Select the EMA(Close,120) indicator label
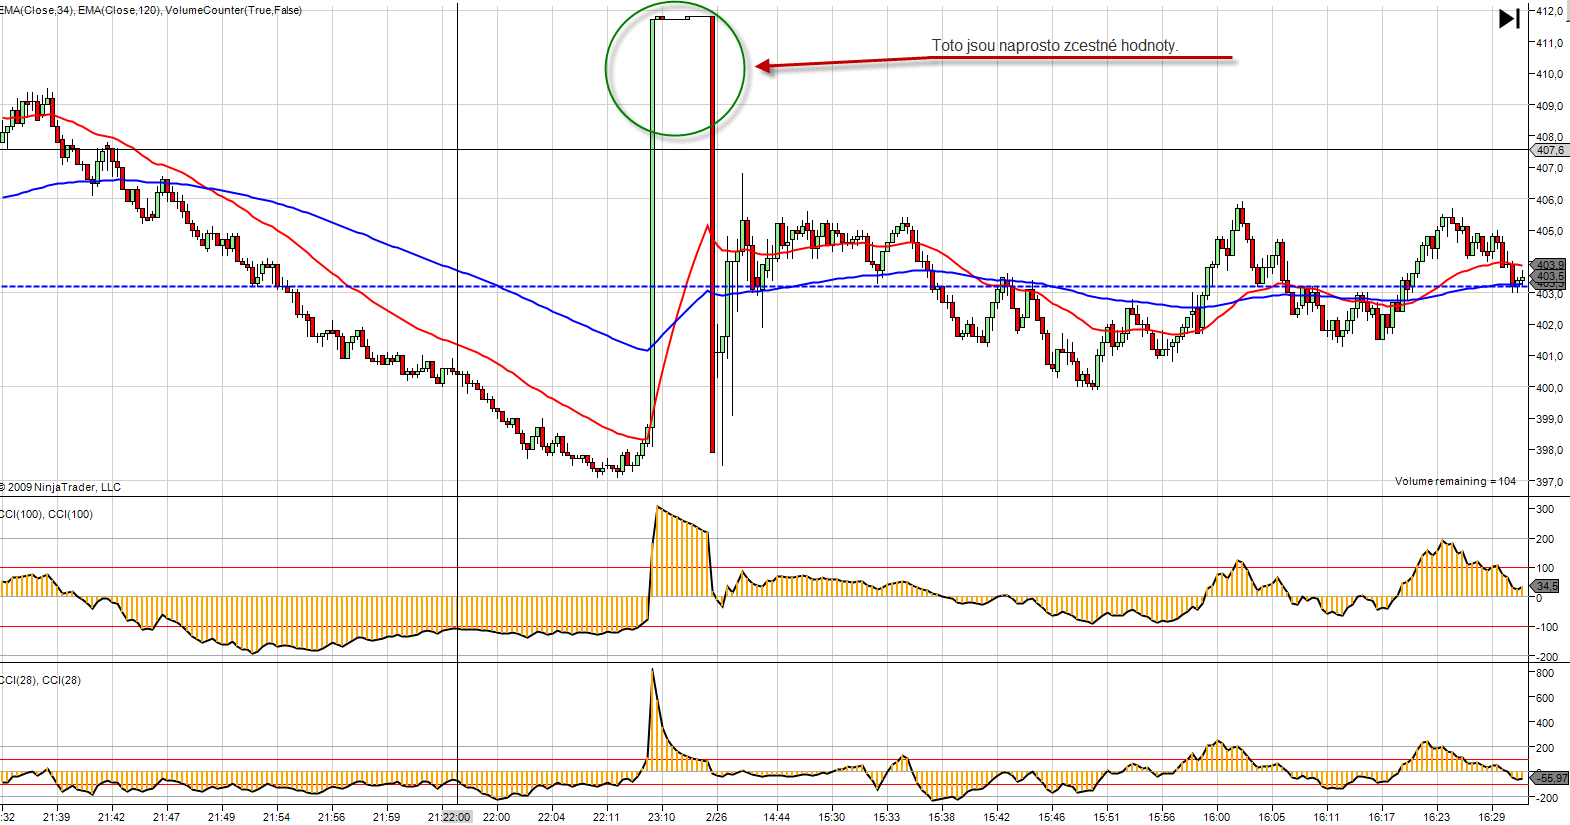Image resolution: width=1570 pixels, height=825 pixels. [119, 10]
